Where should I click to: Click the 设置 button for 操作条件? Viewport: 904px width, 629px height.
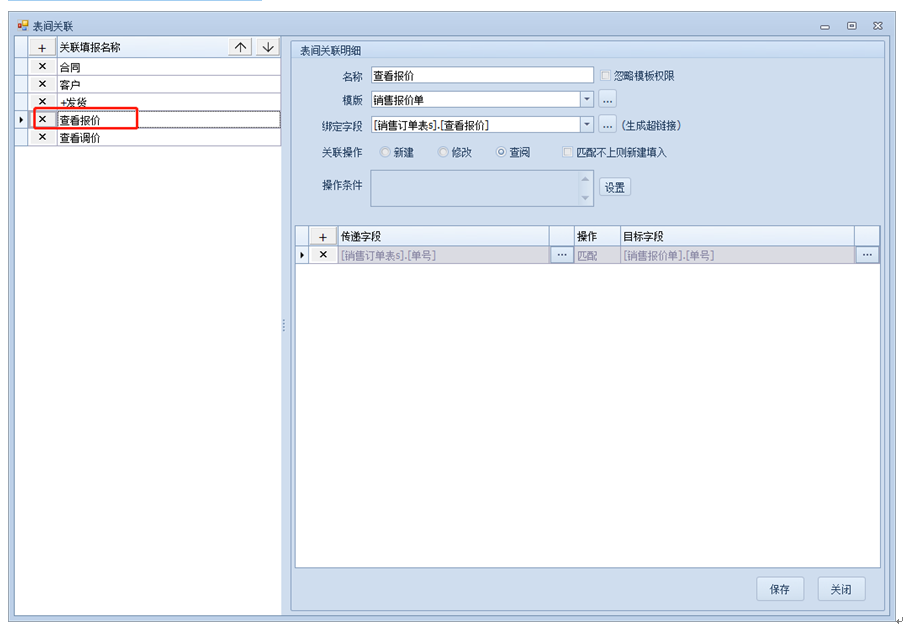tap(615, 187)
